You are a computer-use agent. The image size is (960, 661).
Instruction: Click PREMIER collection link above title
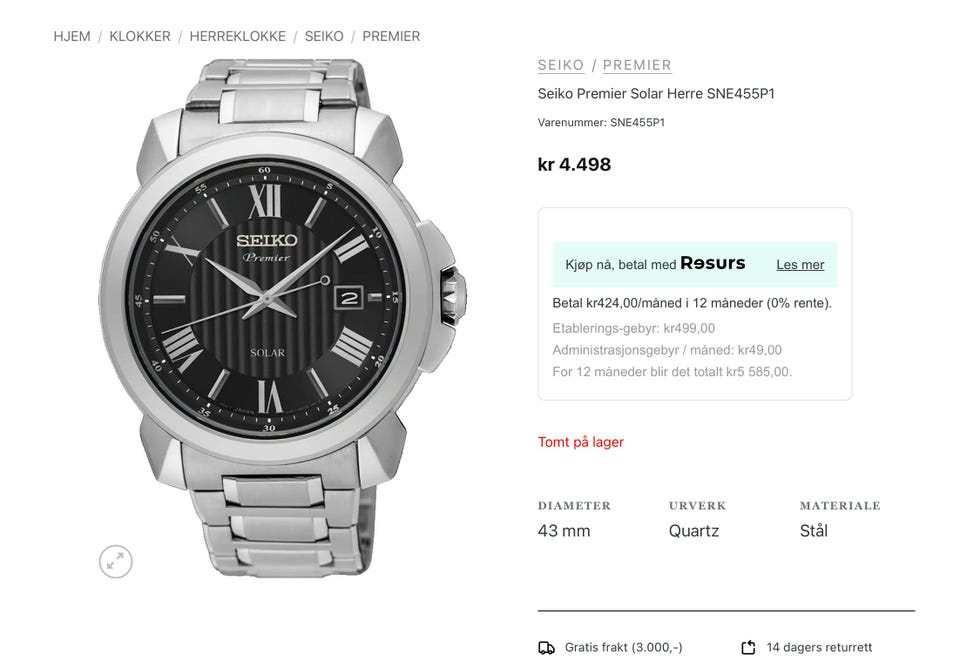[x=637, y=65]
